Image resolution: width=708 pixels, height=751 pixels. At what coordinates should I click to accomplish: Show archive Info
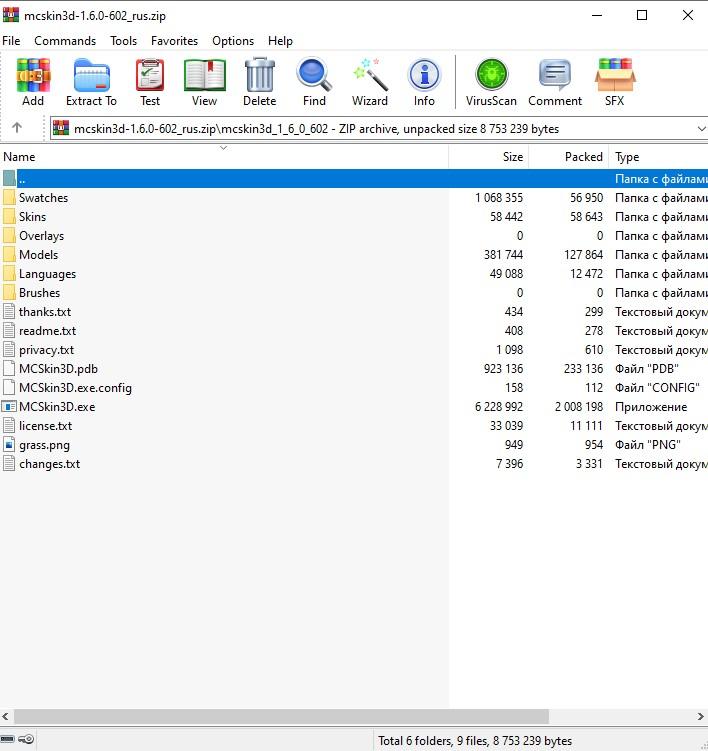pos(424,75)
